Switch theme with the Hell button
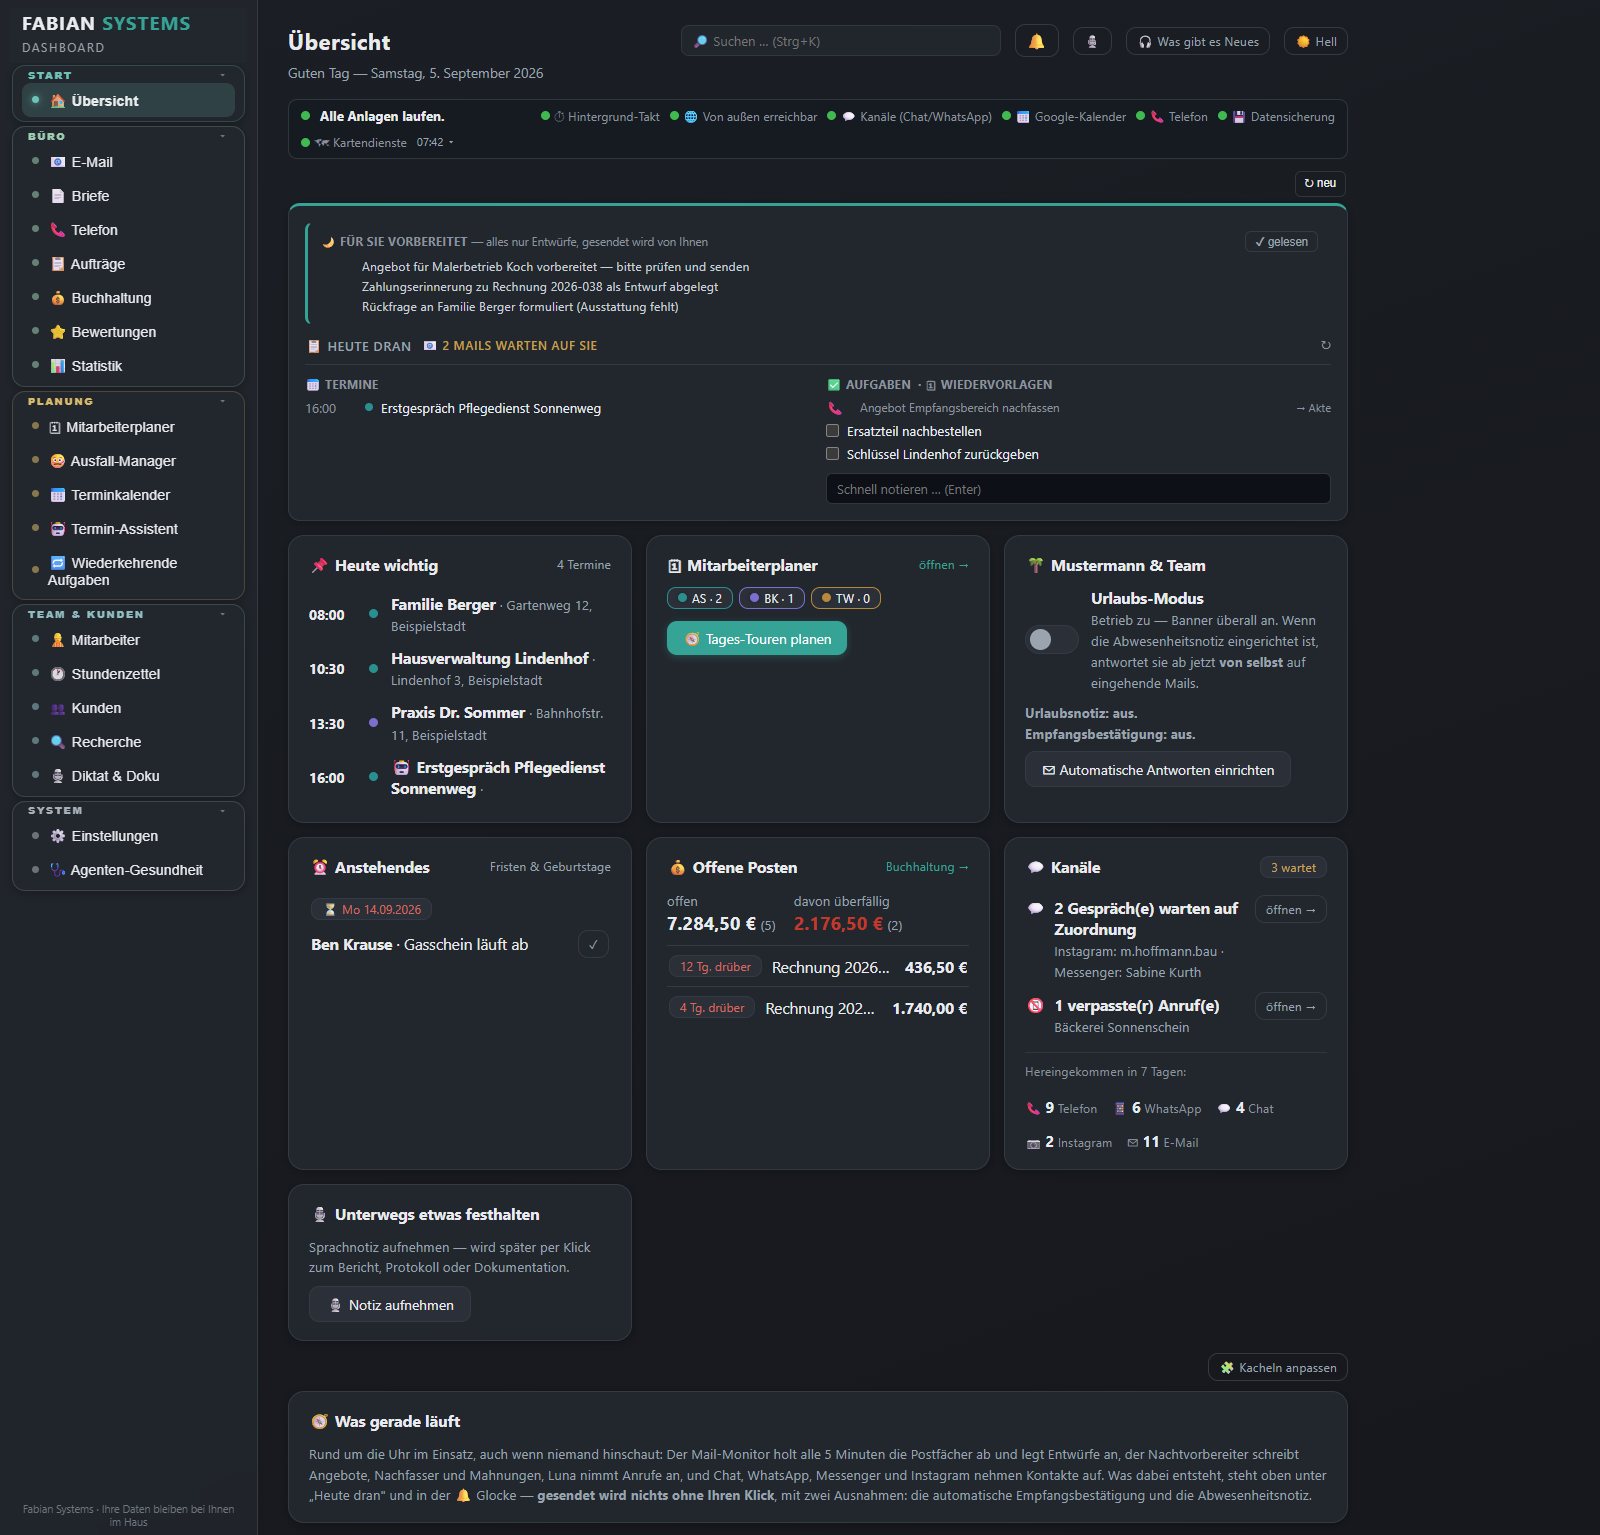Screen dimensions: 1600x1535 [1315, 41]
